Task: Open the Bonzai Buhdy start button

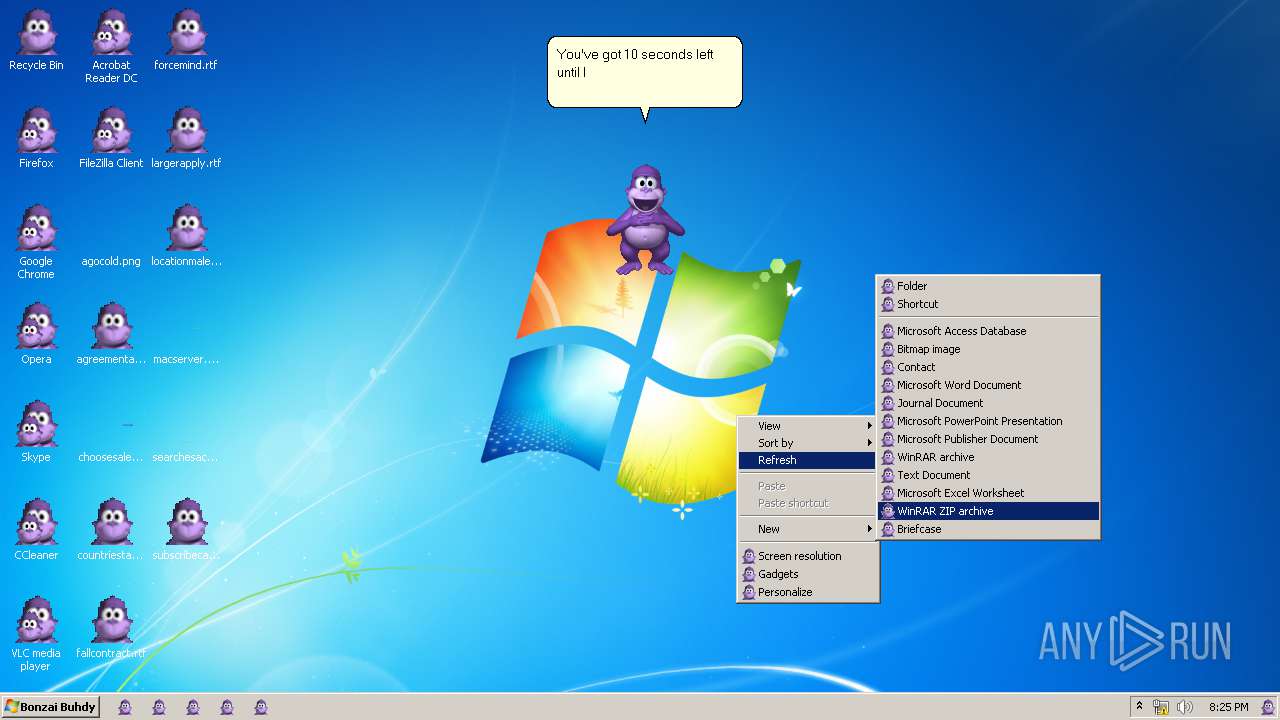Action: (50, 707)
